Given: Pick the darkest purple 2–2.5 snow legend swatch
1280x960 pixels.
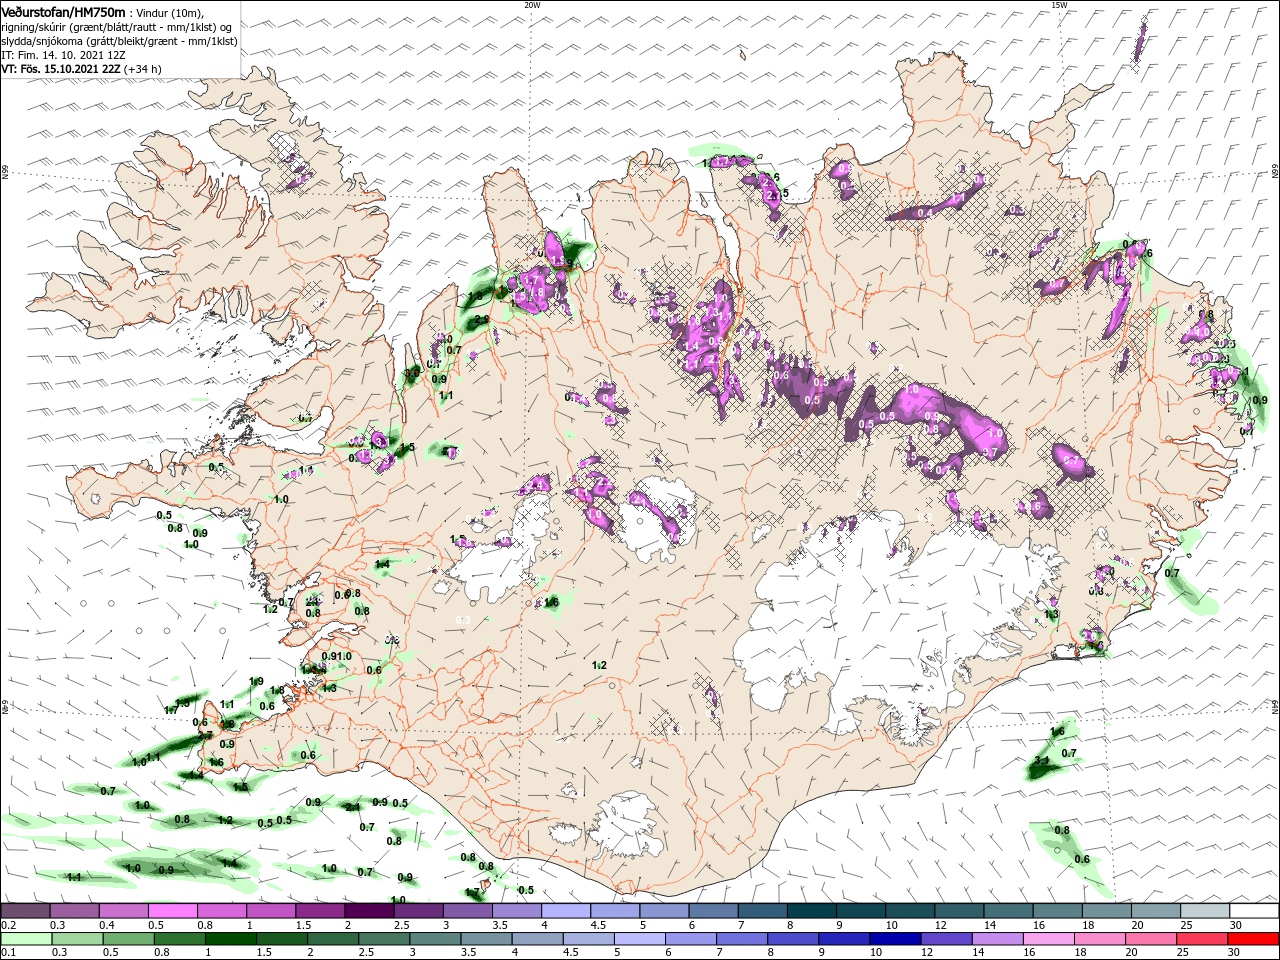Looking at the screenshot, I should [369, 911].
